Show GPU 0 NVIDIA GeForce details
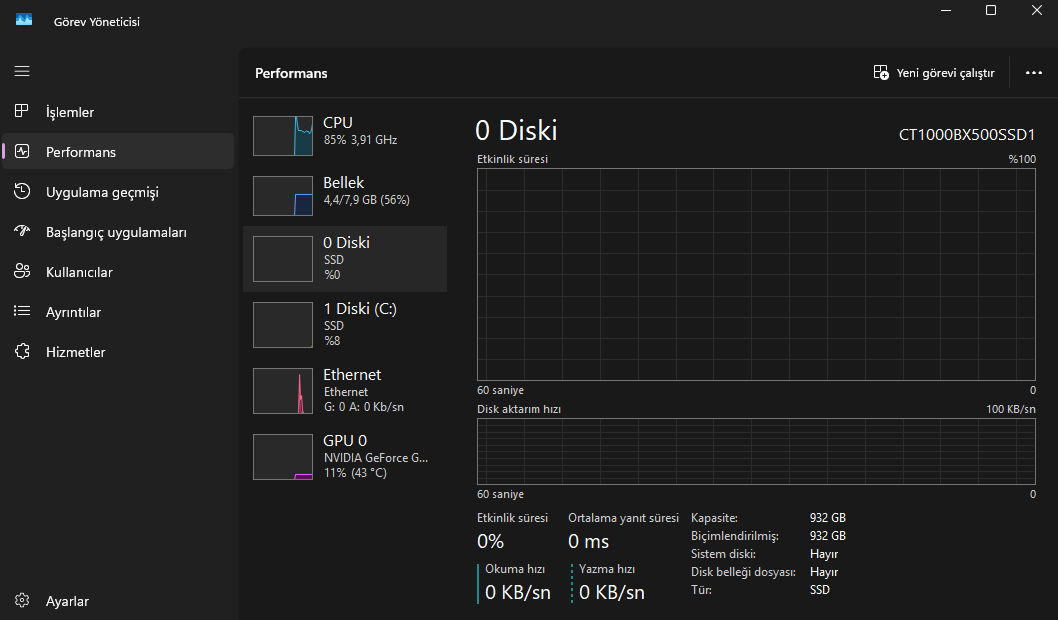Image resolution: width=1058 pixels, height=620 pixels. (345, 456)
